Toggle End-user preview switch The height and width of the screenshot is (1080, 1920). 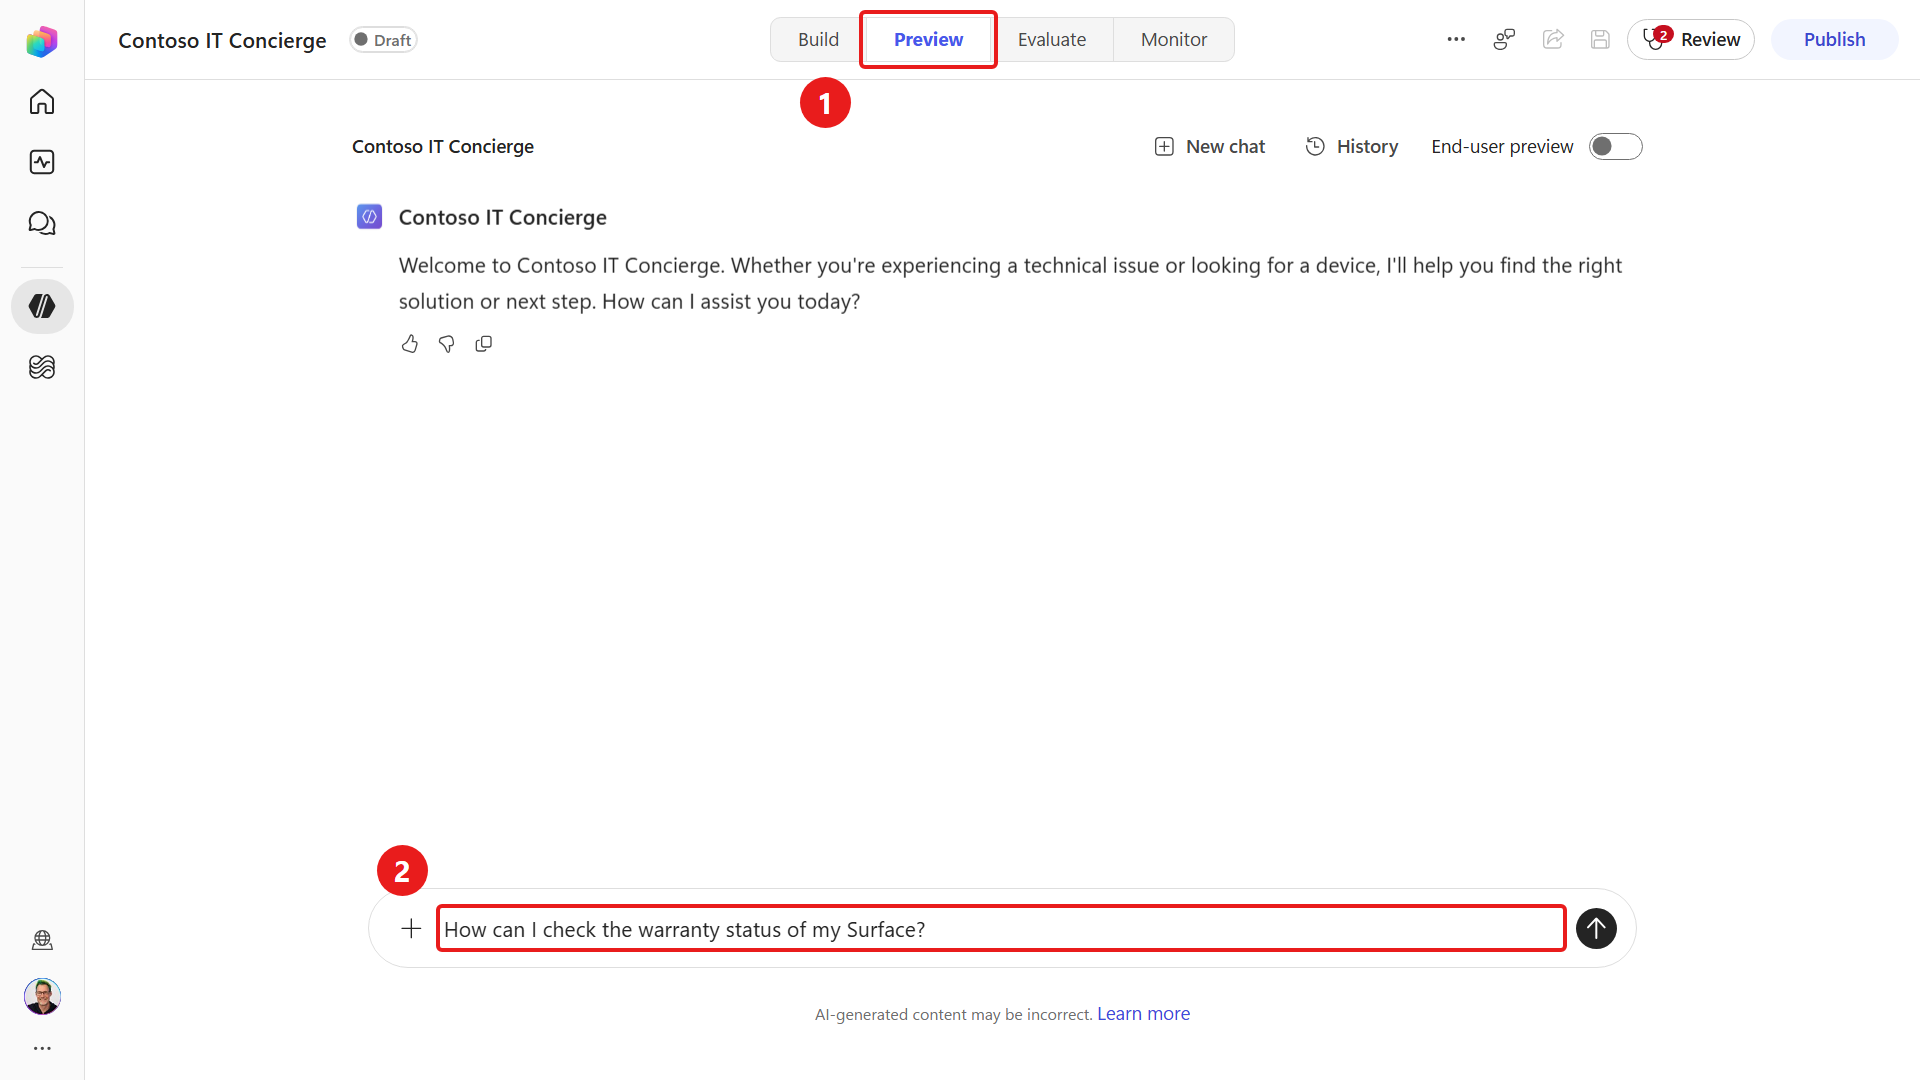click(x=1616, y=147)
